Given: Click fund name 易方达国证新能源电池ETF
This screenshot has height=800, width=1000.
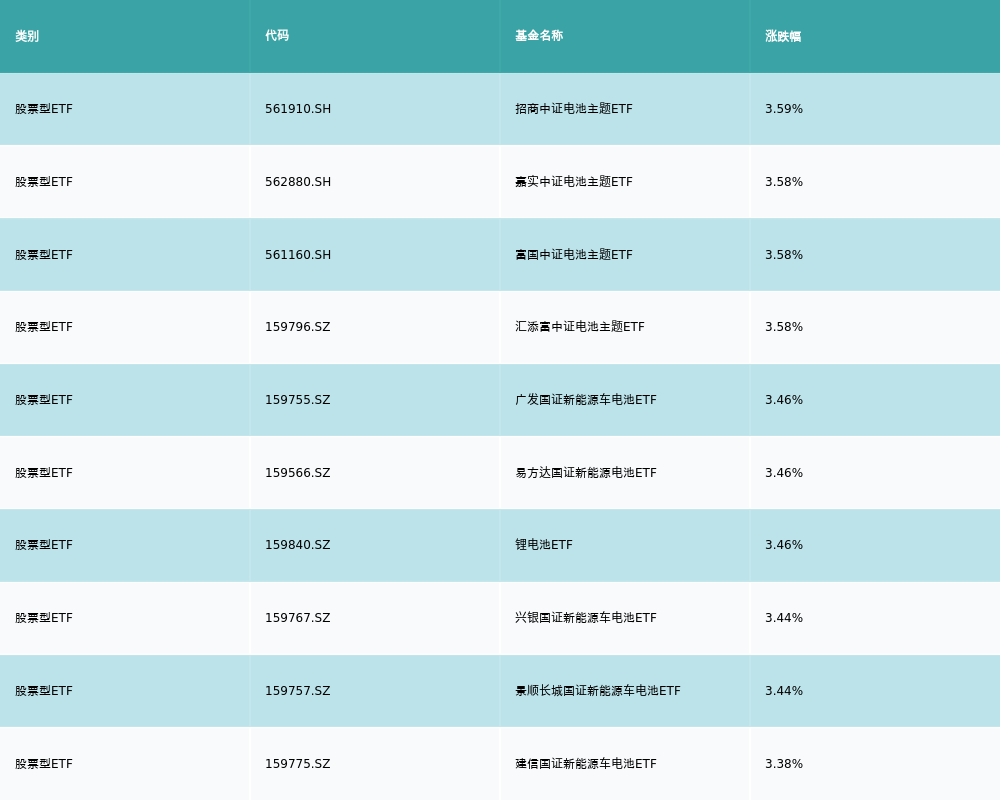Looking at the screenshot, I should [x=586, y=473].
